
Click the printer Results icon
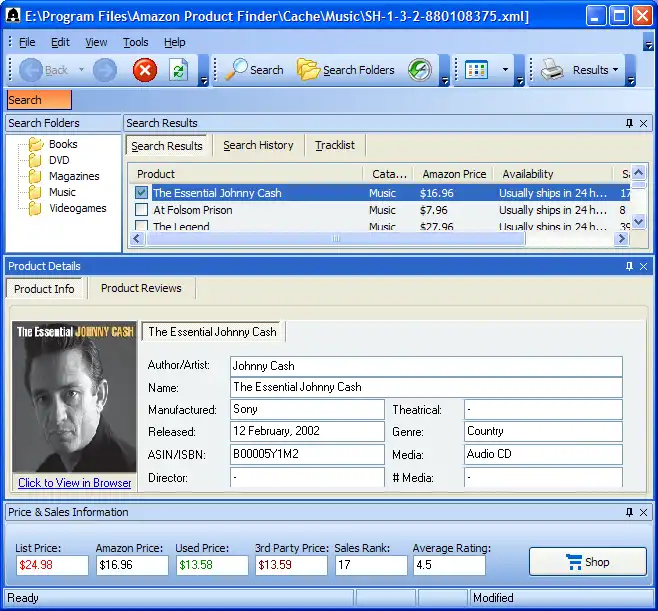(552, 70)
